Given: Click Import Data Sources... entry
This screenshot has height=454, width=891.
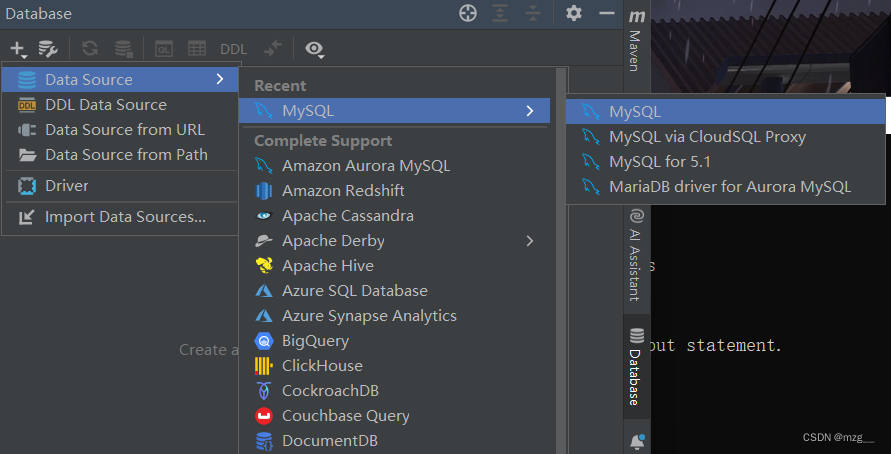Looking at the screenshot, I should (120, 217).
